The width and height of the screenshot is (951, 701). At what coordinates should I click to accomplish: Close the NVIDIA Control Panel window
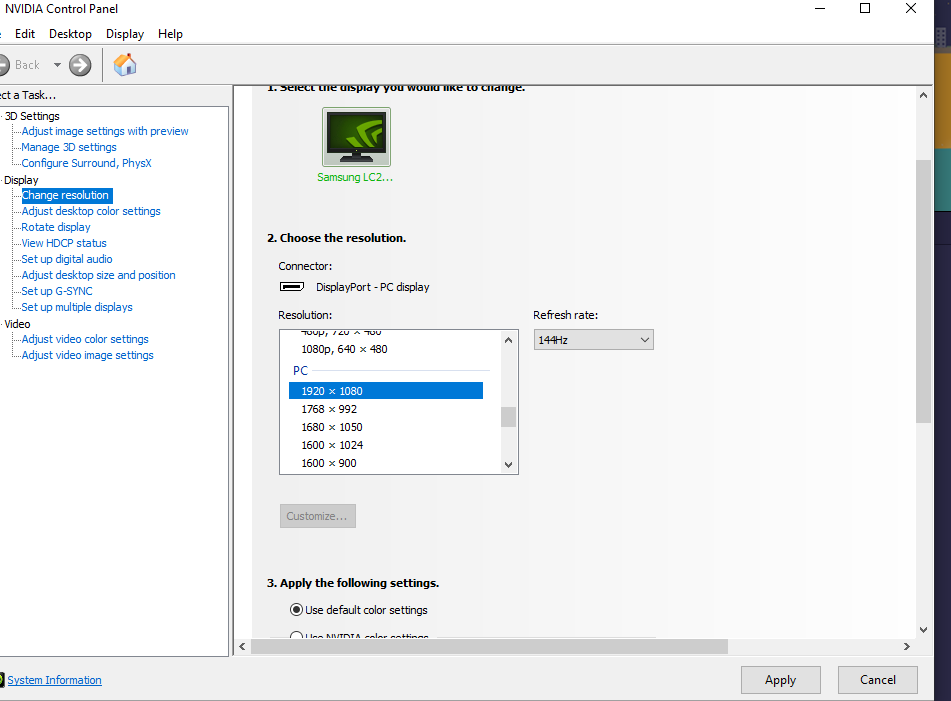coord(910,8)
